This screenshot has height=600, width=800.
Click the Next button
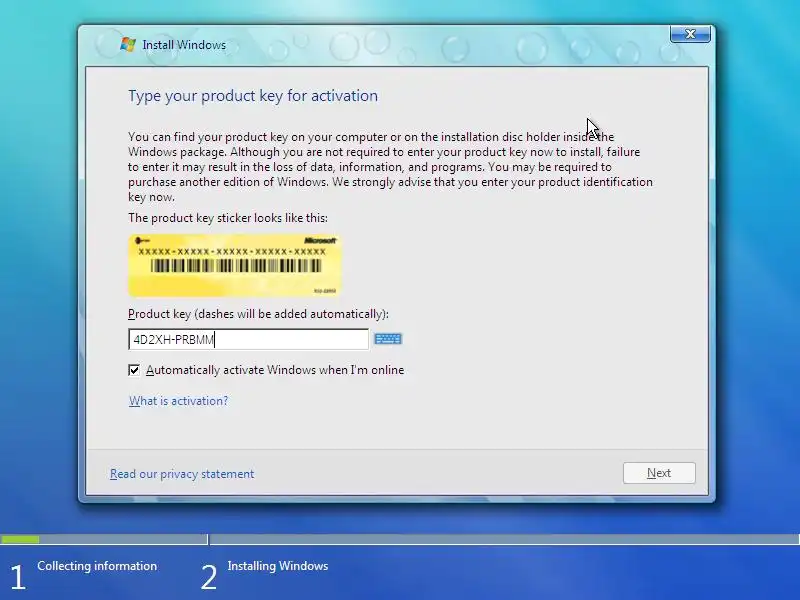tap(659, 473)
